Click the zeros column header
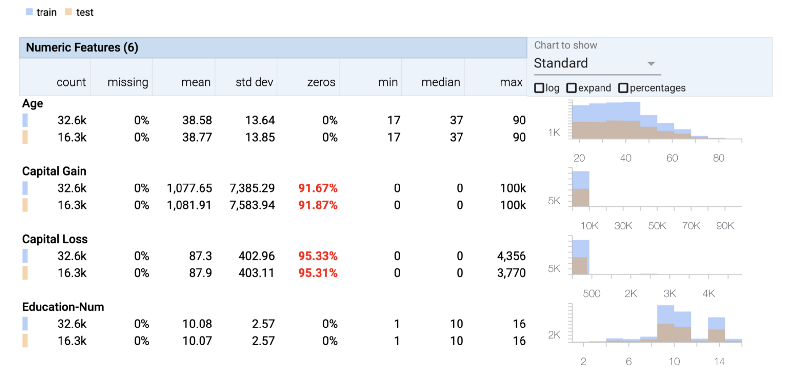 point(322,82)
